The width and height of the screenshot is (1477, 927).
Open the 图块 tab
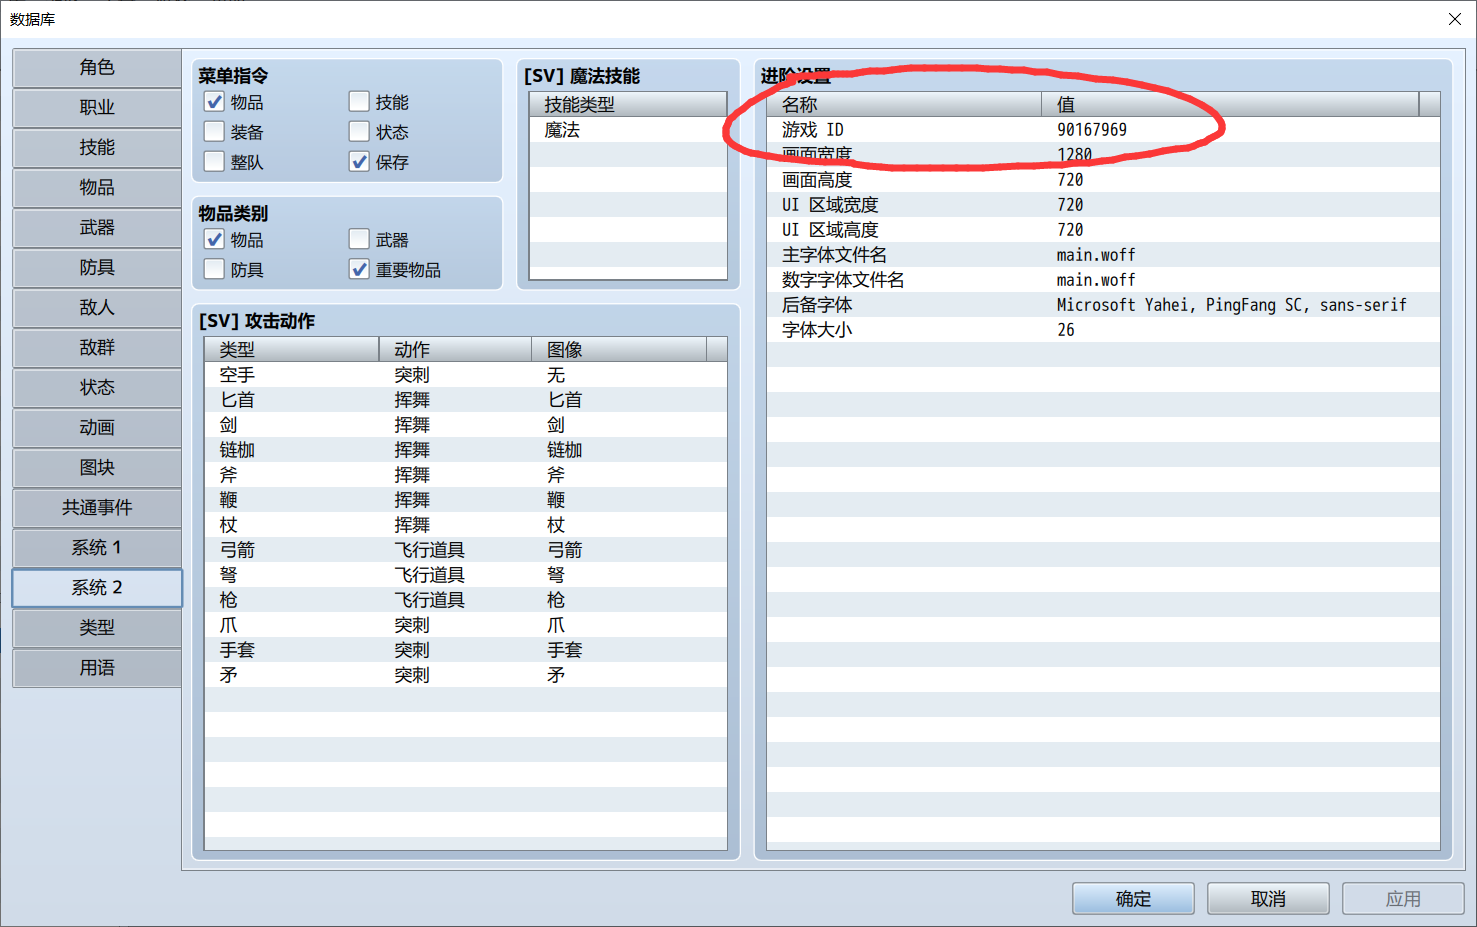tap(97, 468)
